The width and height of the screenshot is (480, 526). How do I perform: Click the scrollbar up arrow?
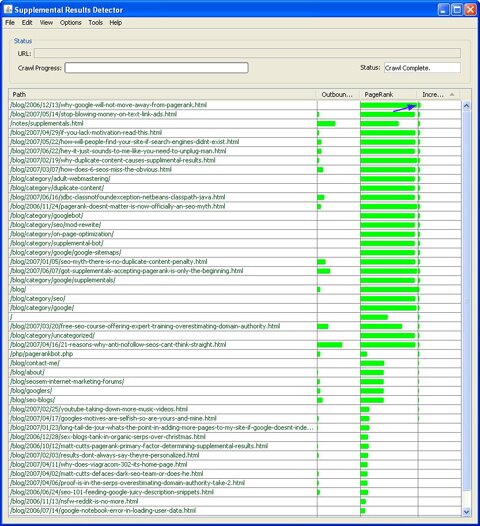pyautogui.click(x=466, y=106)
